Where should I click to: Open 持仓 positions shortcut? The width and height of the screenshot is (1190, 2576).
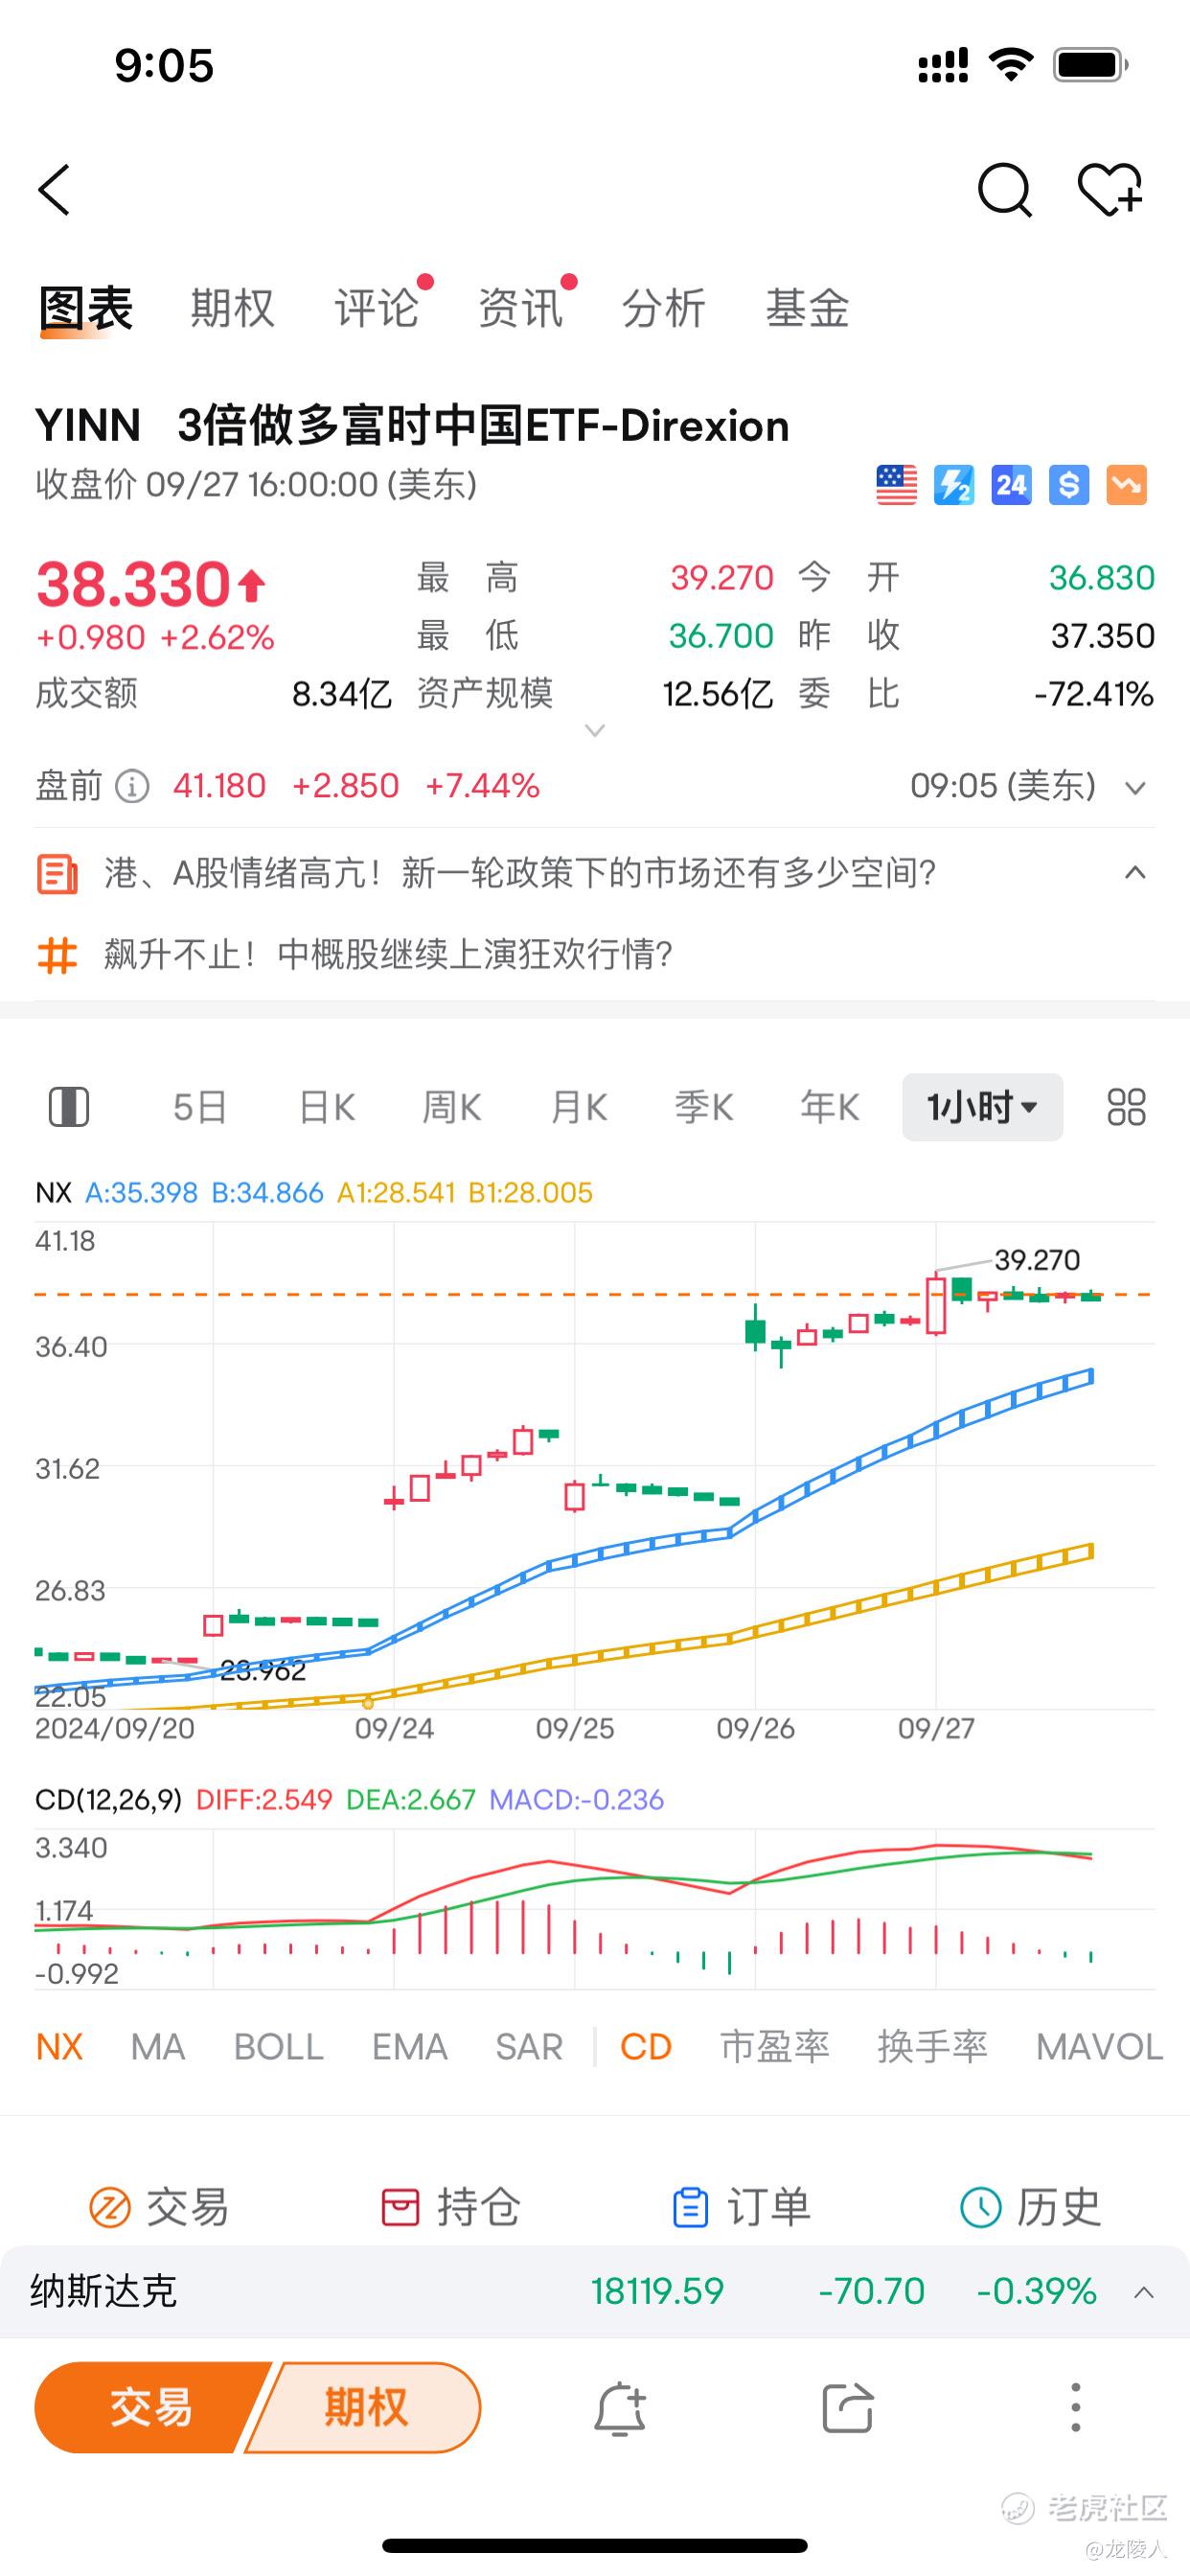[450, 2206]
